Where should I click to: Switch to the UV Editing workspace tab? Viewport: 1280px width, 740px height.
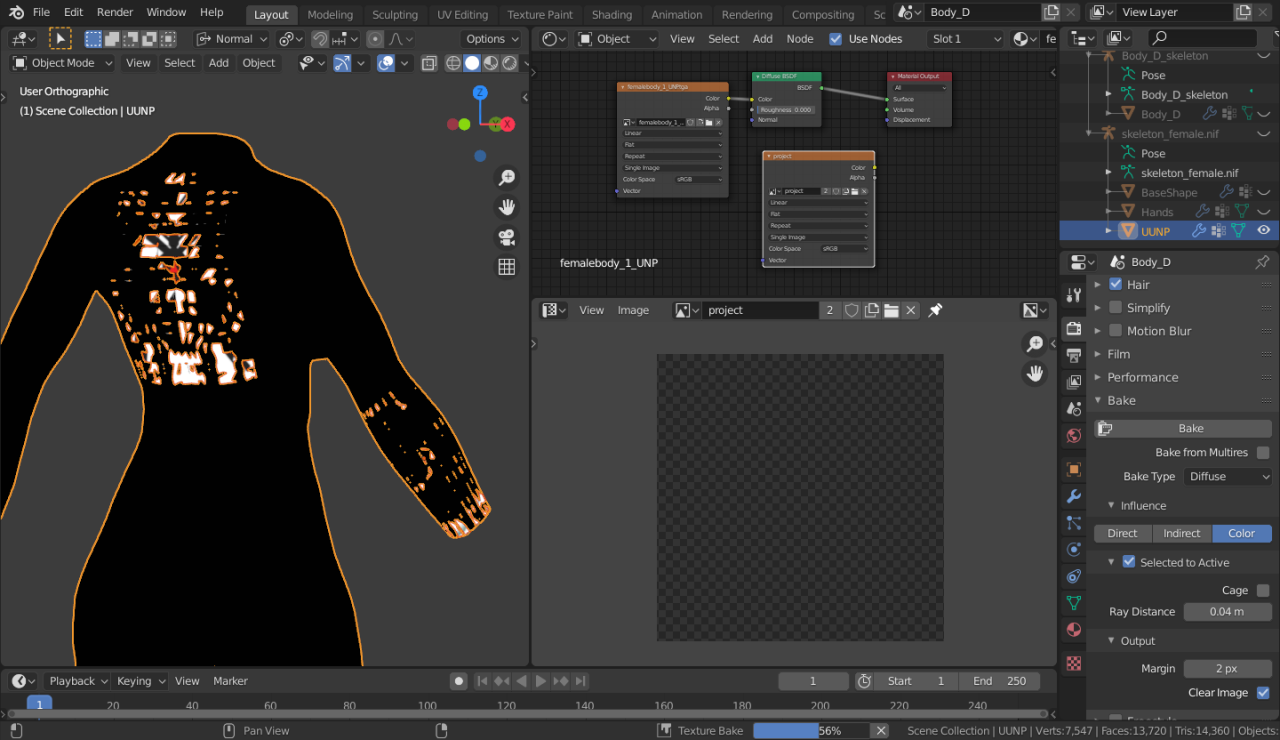coord(463,15)
